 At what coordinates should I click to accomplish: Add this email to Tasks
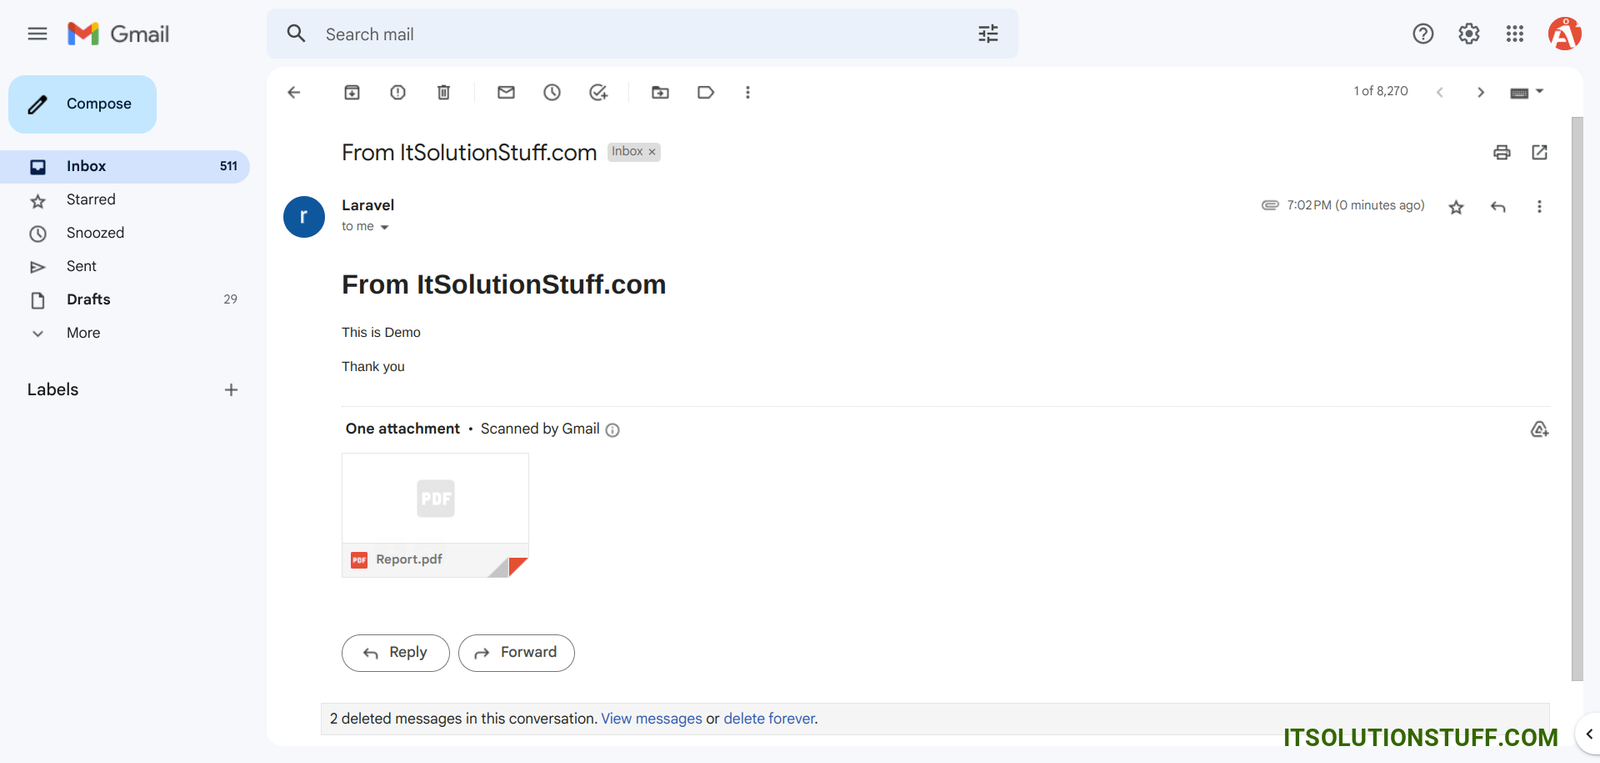598,92
